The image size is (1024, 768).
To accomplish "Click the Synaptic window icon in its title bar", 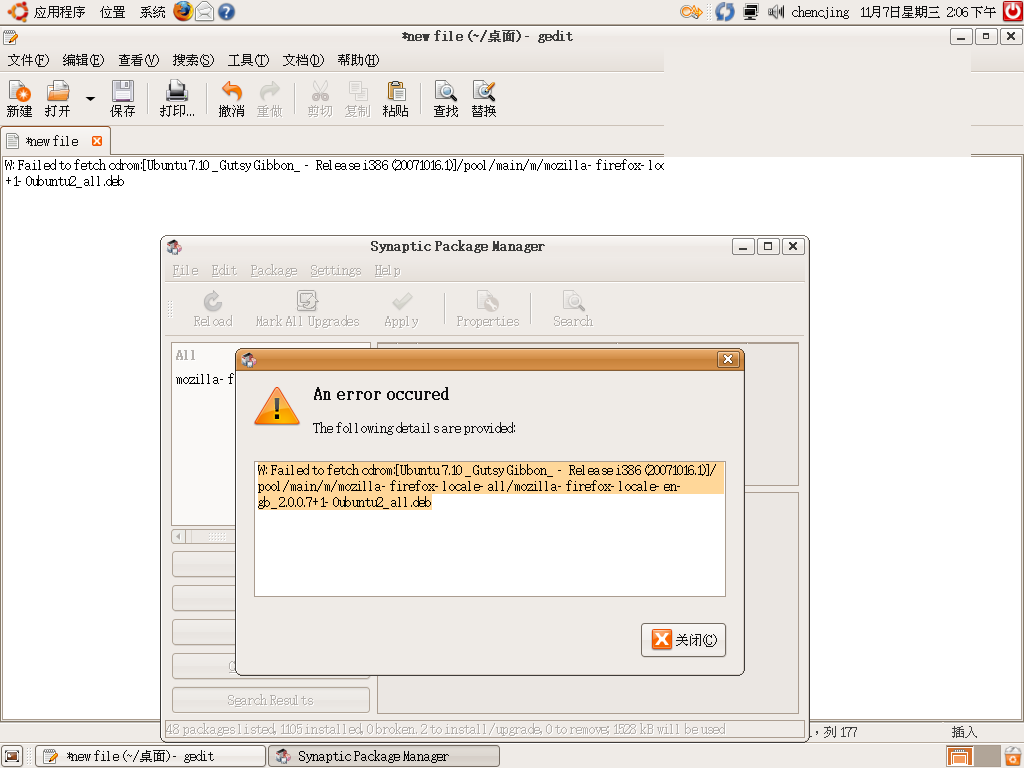I will pyautogui.click(x=174, y=247).
